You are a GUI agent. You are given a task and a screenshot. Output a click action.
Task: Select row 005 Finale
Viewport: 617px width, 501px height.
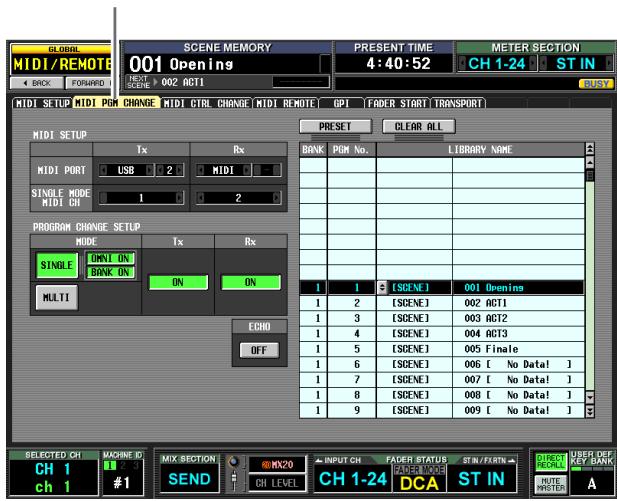442,349
